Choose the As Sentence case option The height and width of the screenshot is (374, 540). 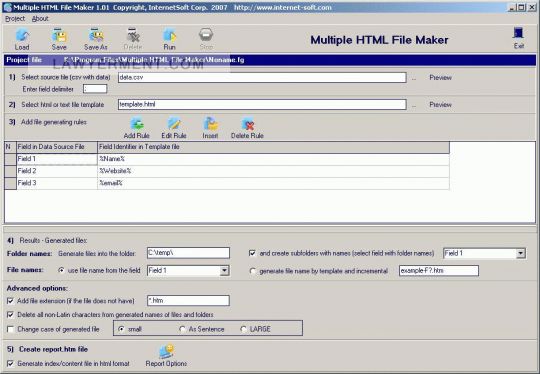pos(182,329)
